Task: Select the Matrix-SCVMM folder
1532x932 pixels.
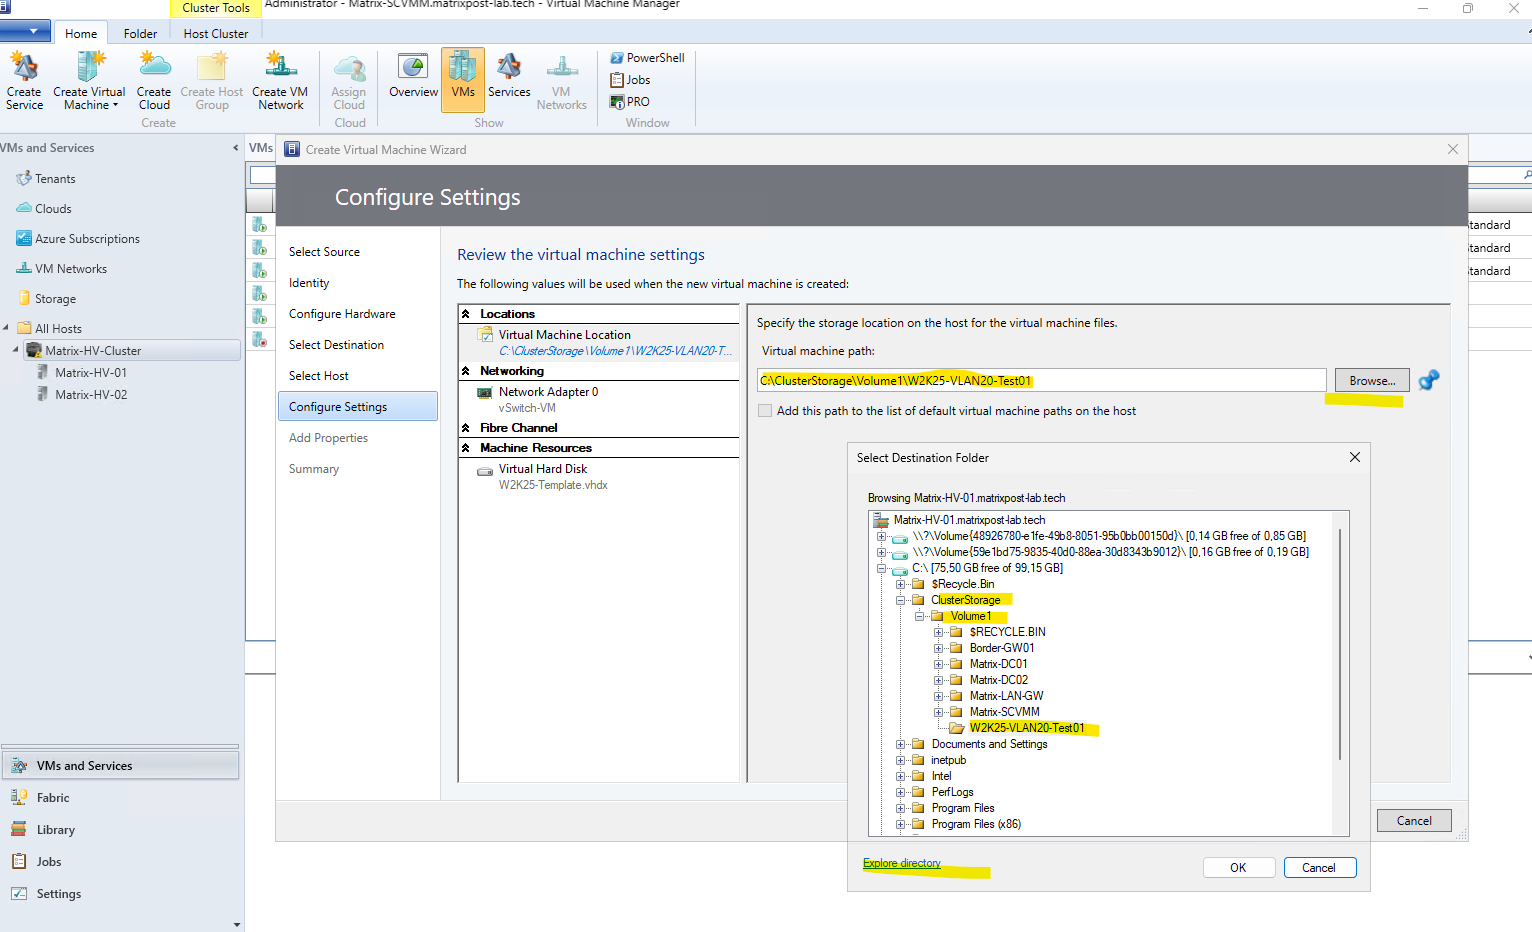Action: pos(1004,712)
